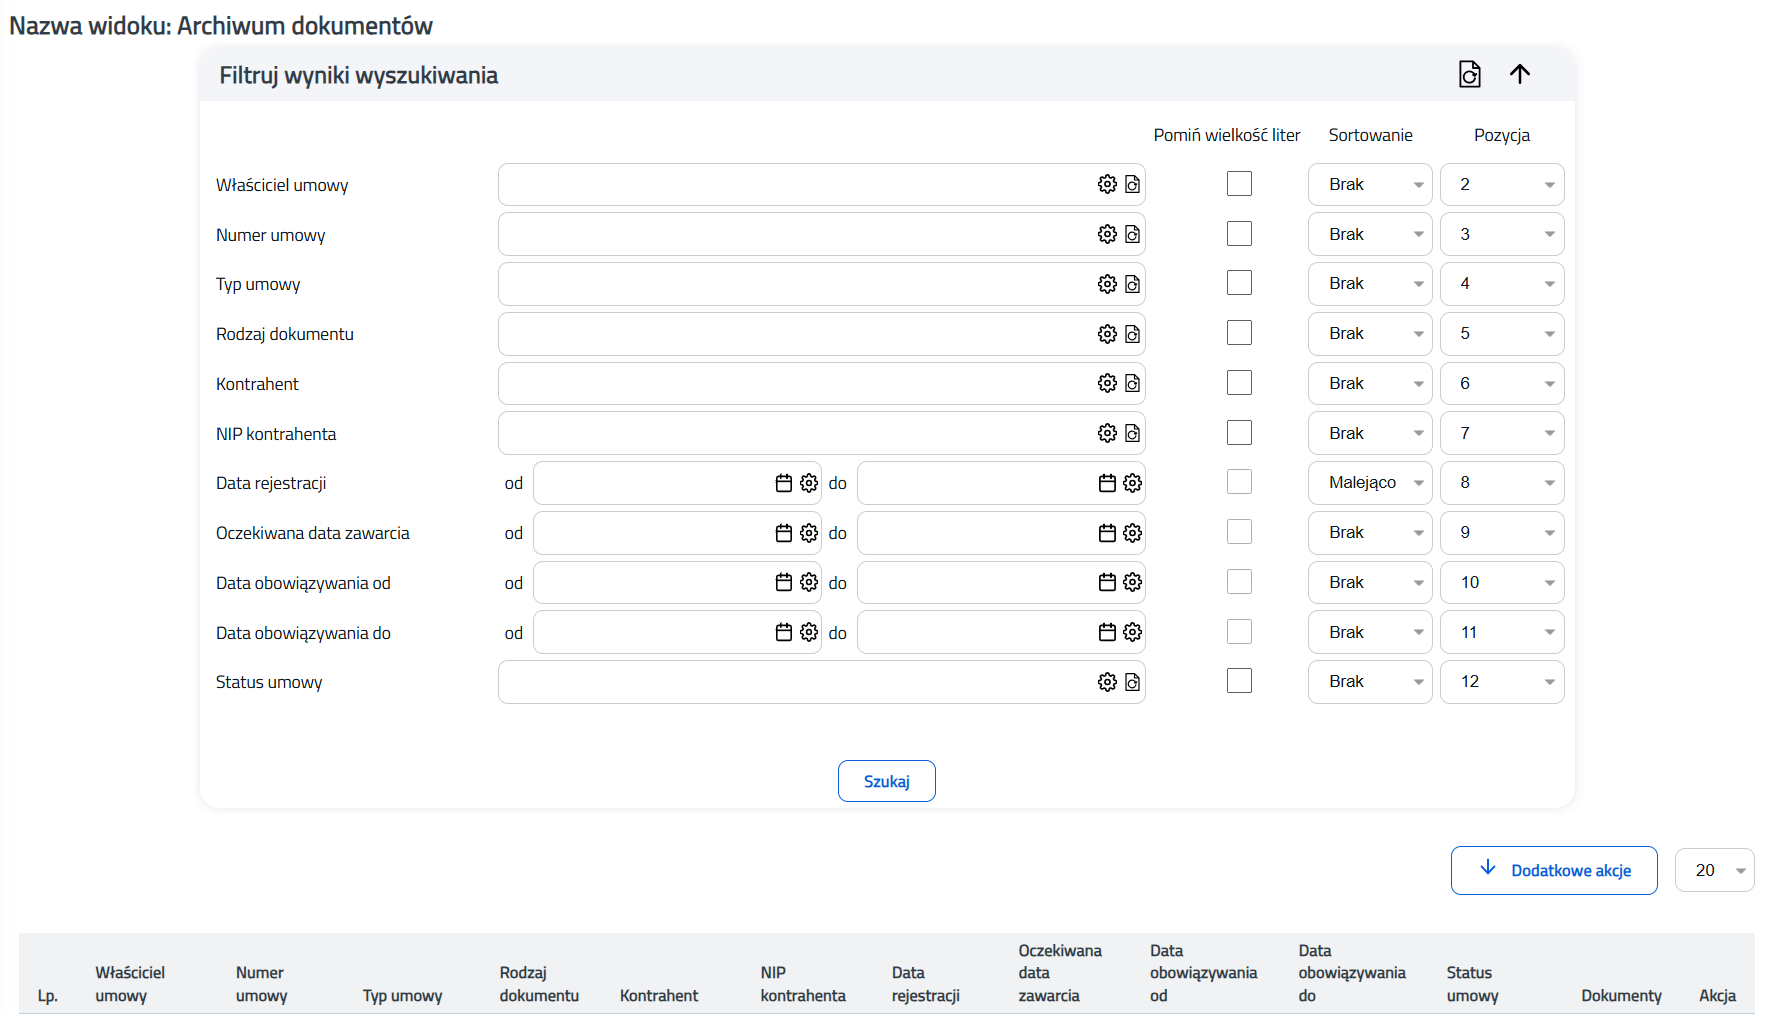The width and height of the screenshot is (1777, 1016).
Task: Click Numer umowy column header
Action: [x=261, y=984]
